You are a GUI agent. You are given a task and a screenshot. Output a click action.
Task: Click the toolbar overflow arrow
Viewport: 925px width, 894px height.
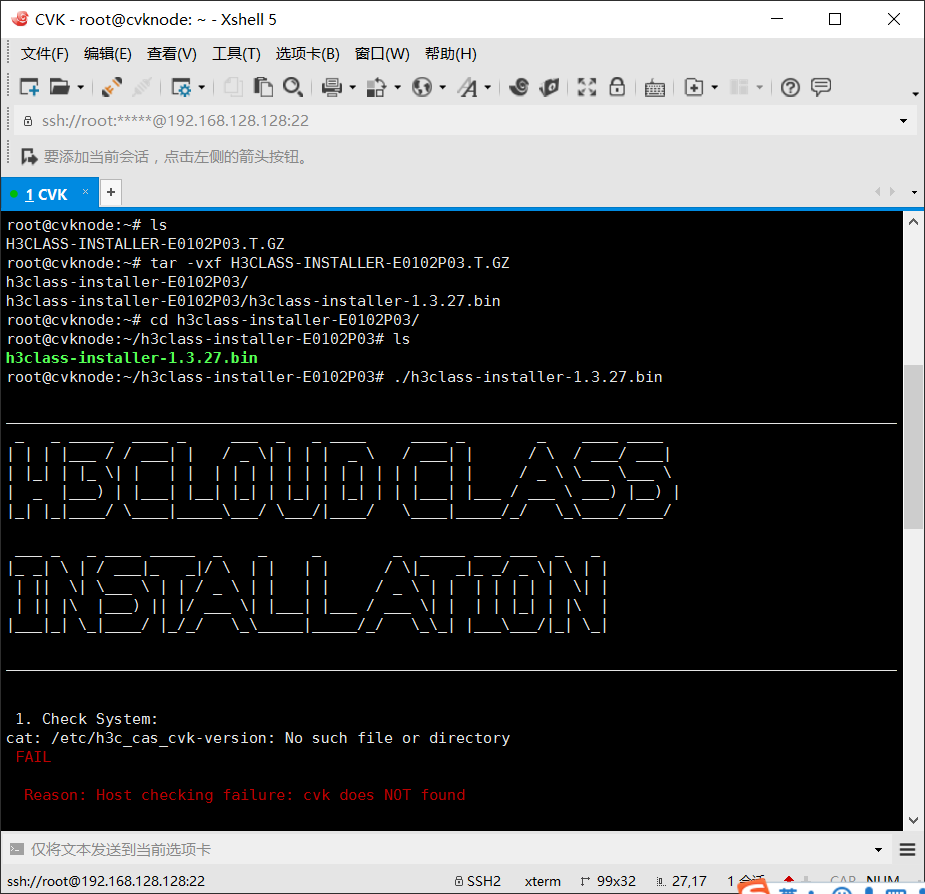(x=915, y=94)
